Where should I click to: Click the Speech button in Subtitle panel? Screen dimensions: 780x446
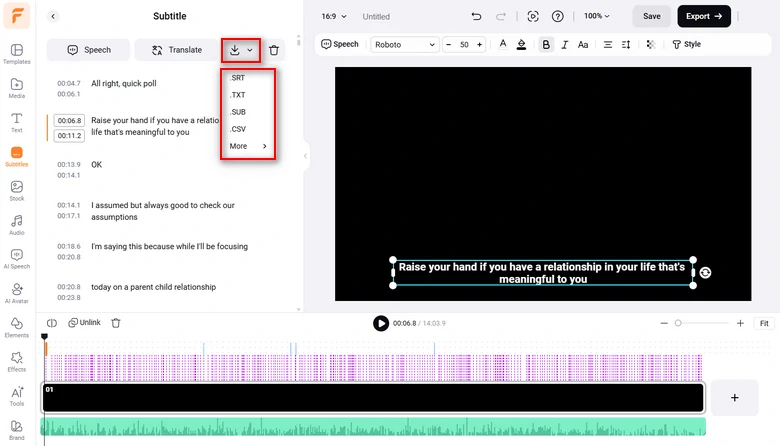[89, 50]
